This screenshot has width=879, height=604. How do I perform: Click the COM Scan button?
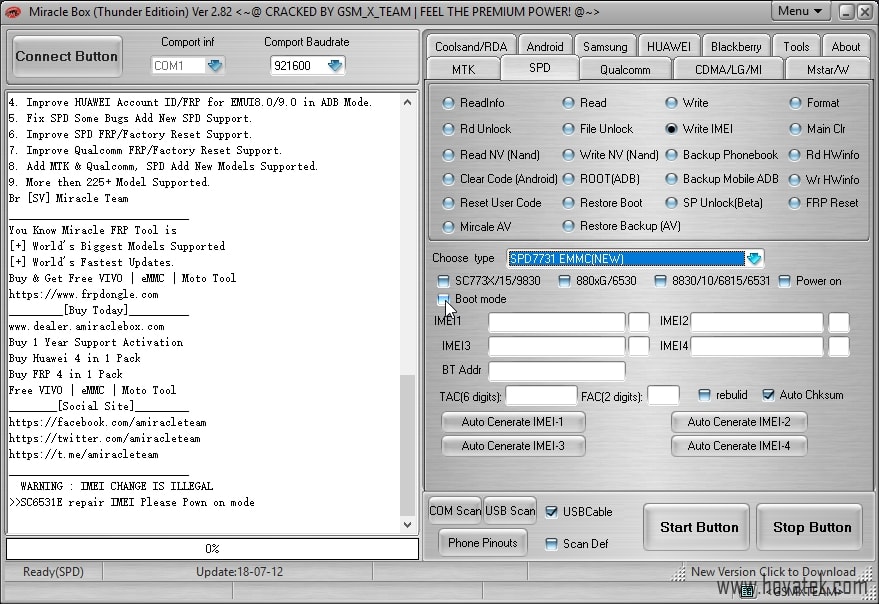coord(455,511)
